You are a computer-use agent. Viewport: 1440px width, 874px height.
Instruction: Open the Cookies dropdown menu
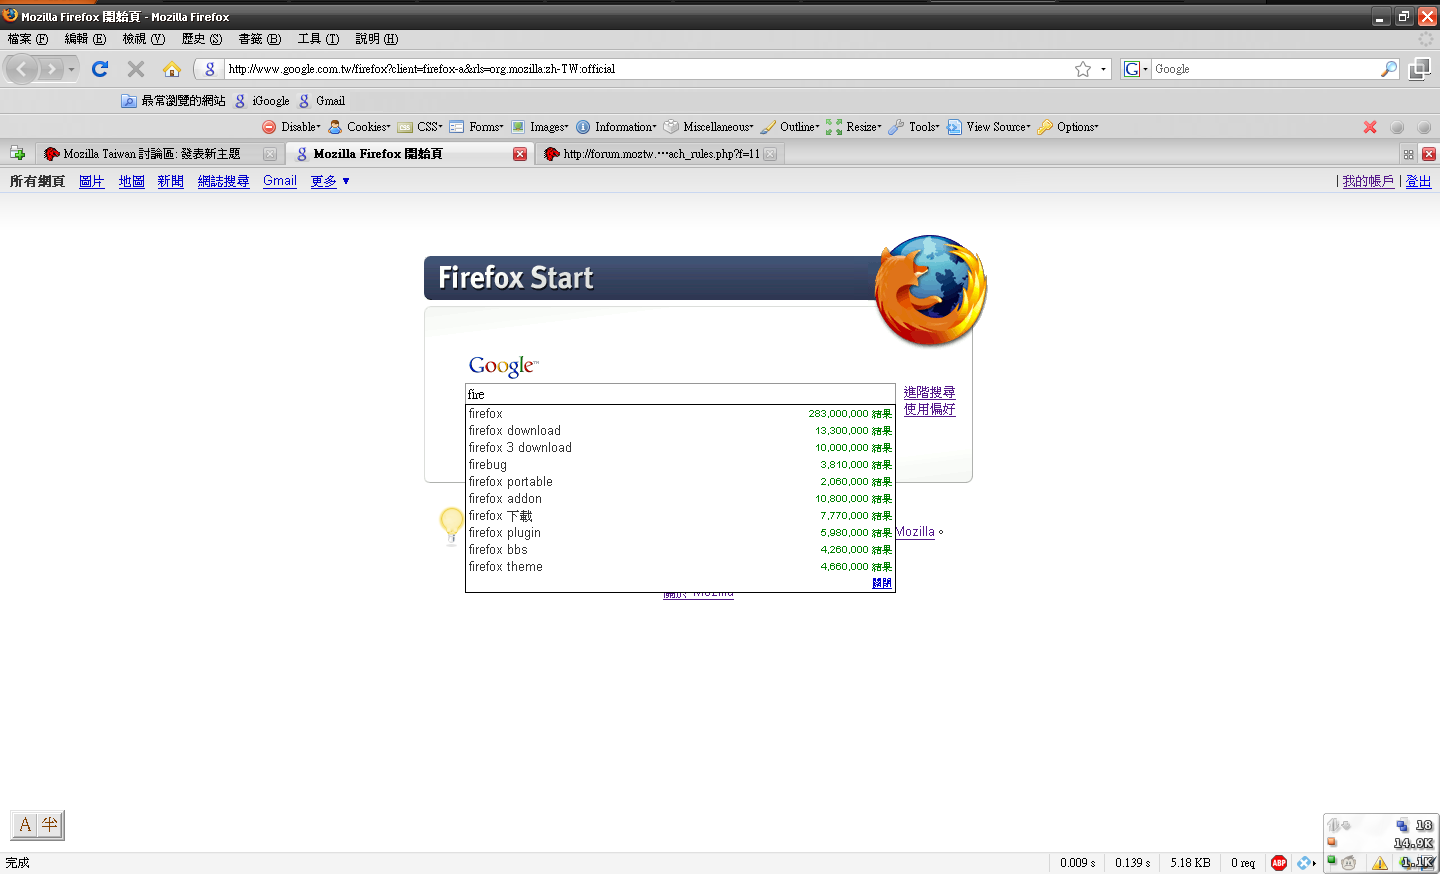pos(359,127)
